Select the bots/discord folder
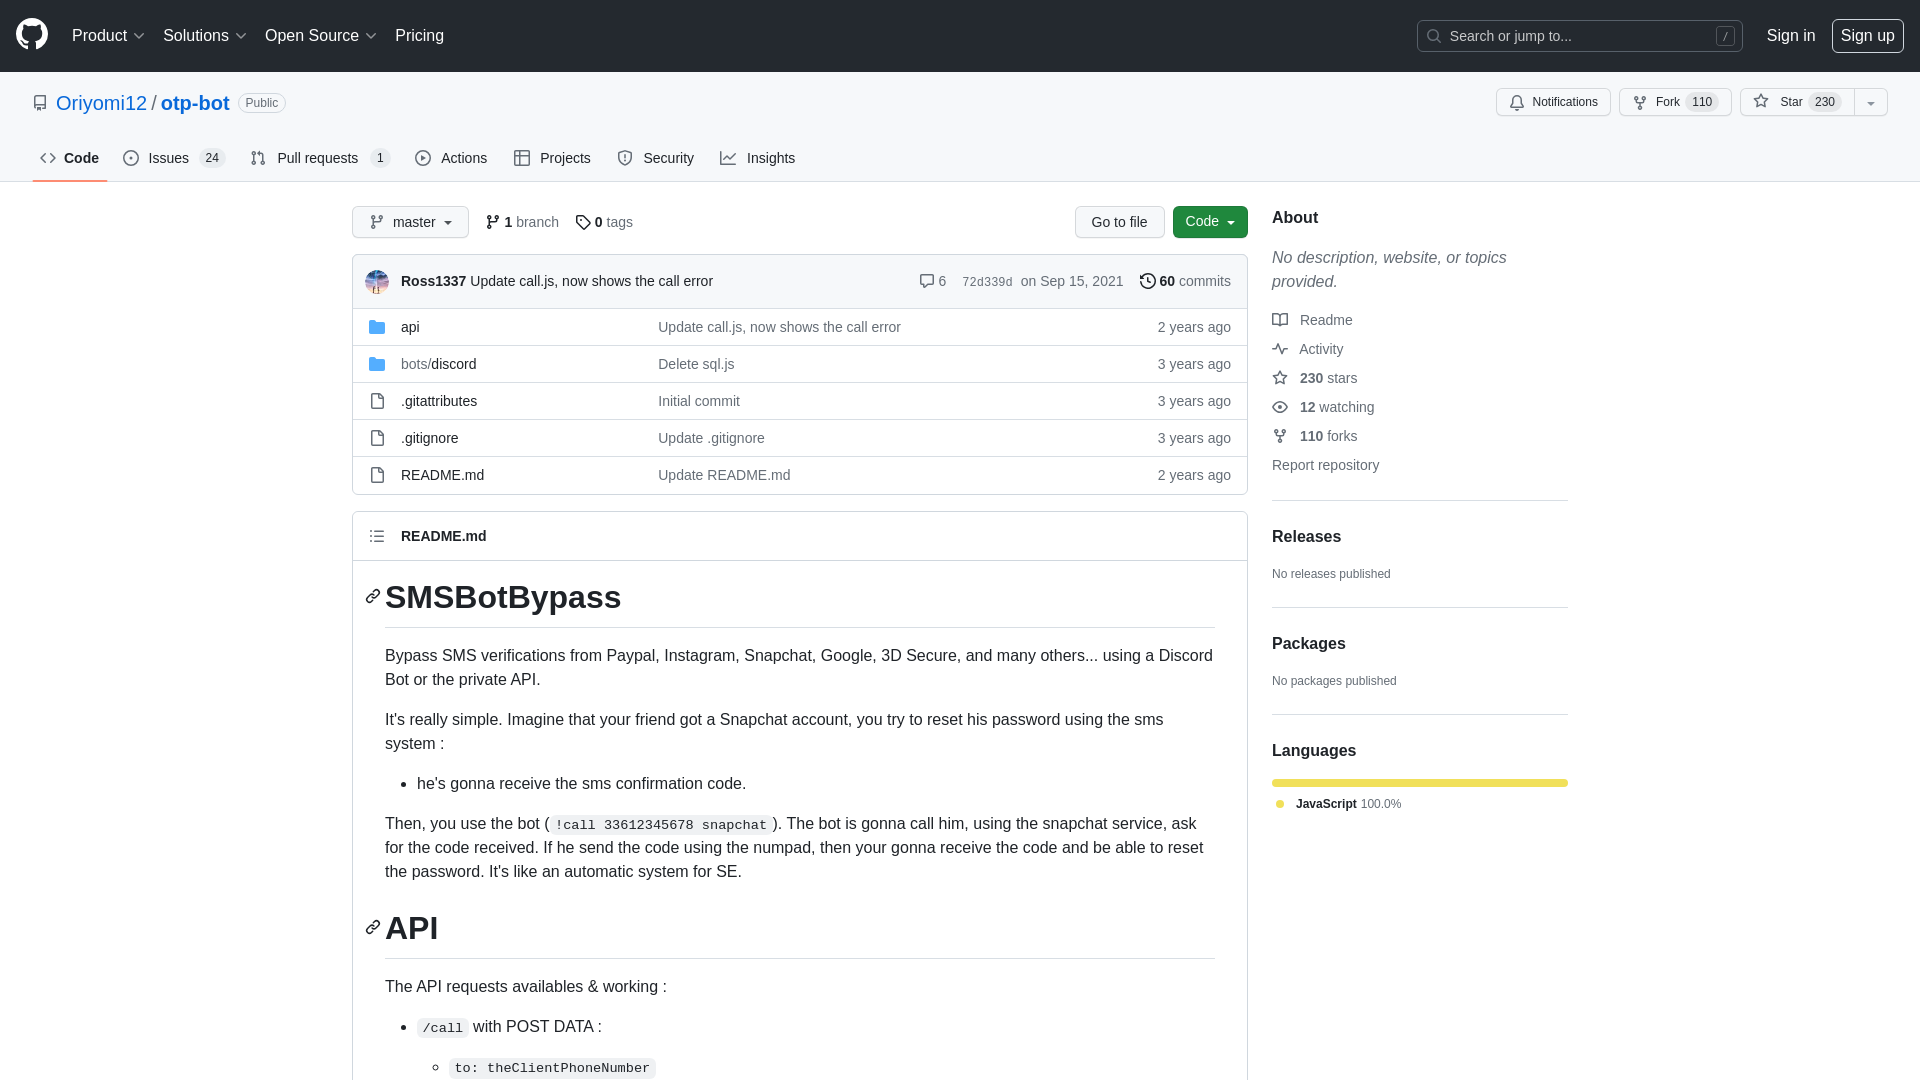 438,363
